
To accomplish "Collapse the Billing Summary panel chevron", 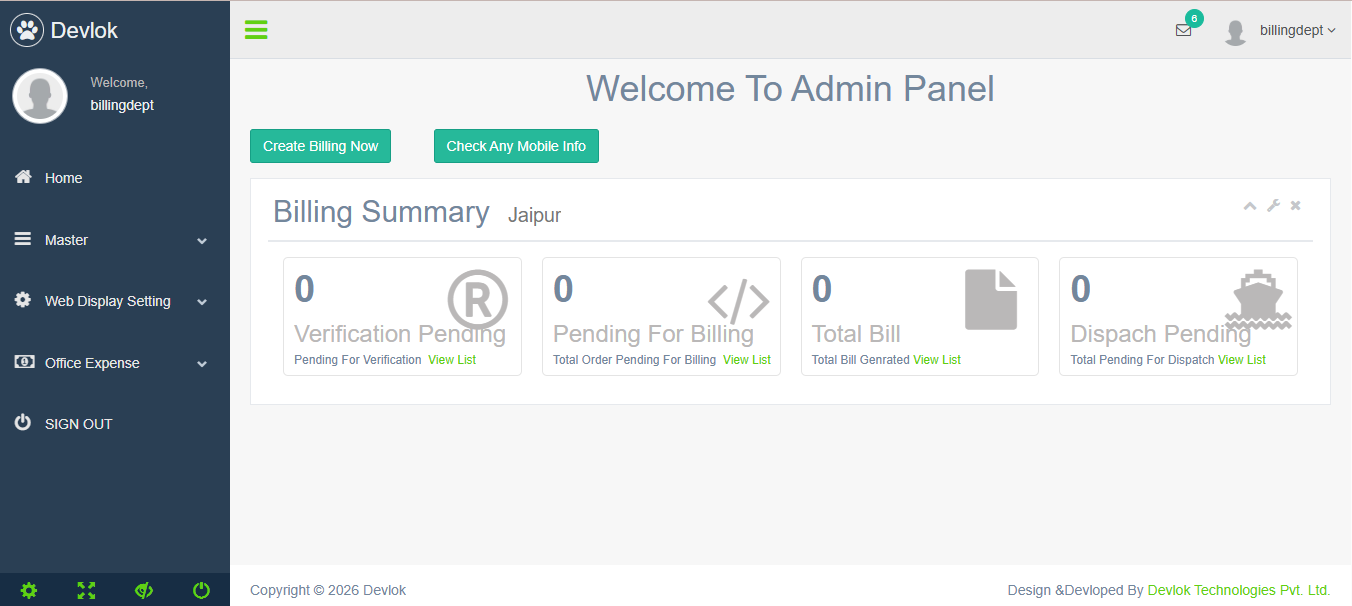I will point(1250,205).
